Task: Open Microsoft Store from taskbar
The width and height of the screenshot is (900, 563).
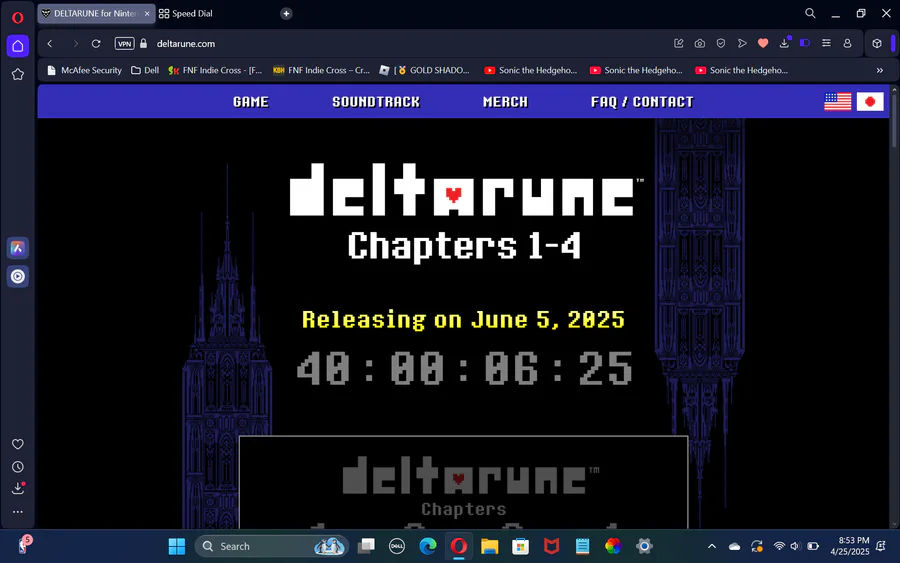Action: click(521, 546)
